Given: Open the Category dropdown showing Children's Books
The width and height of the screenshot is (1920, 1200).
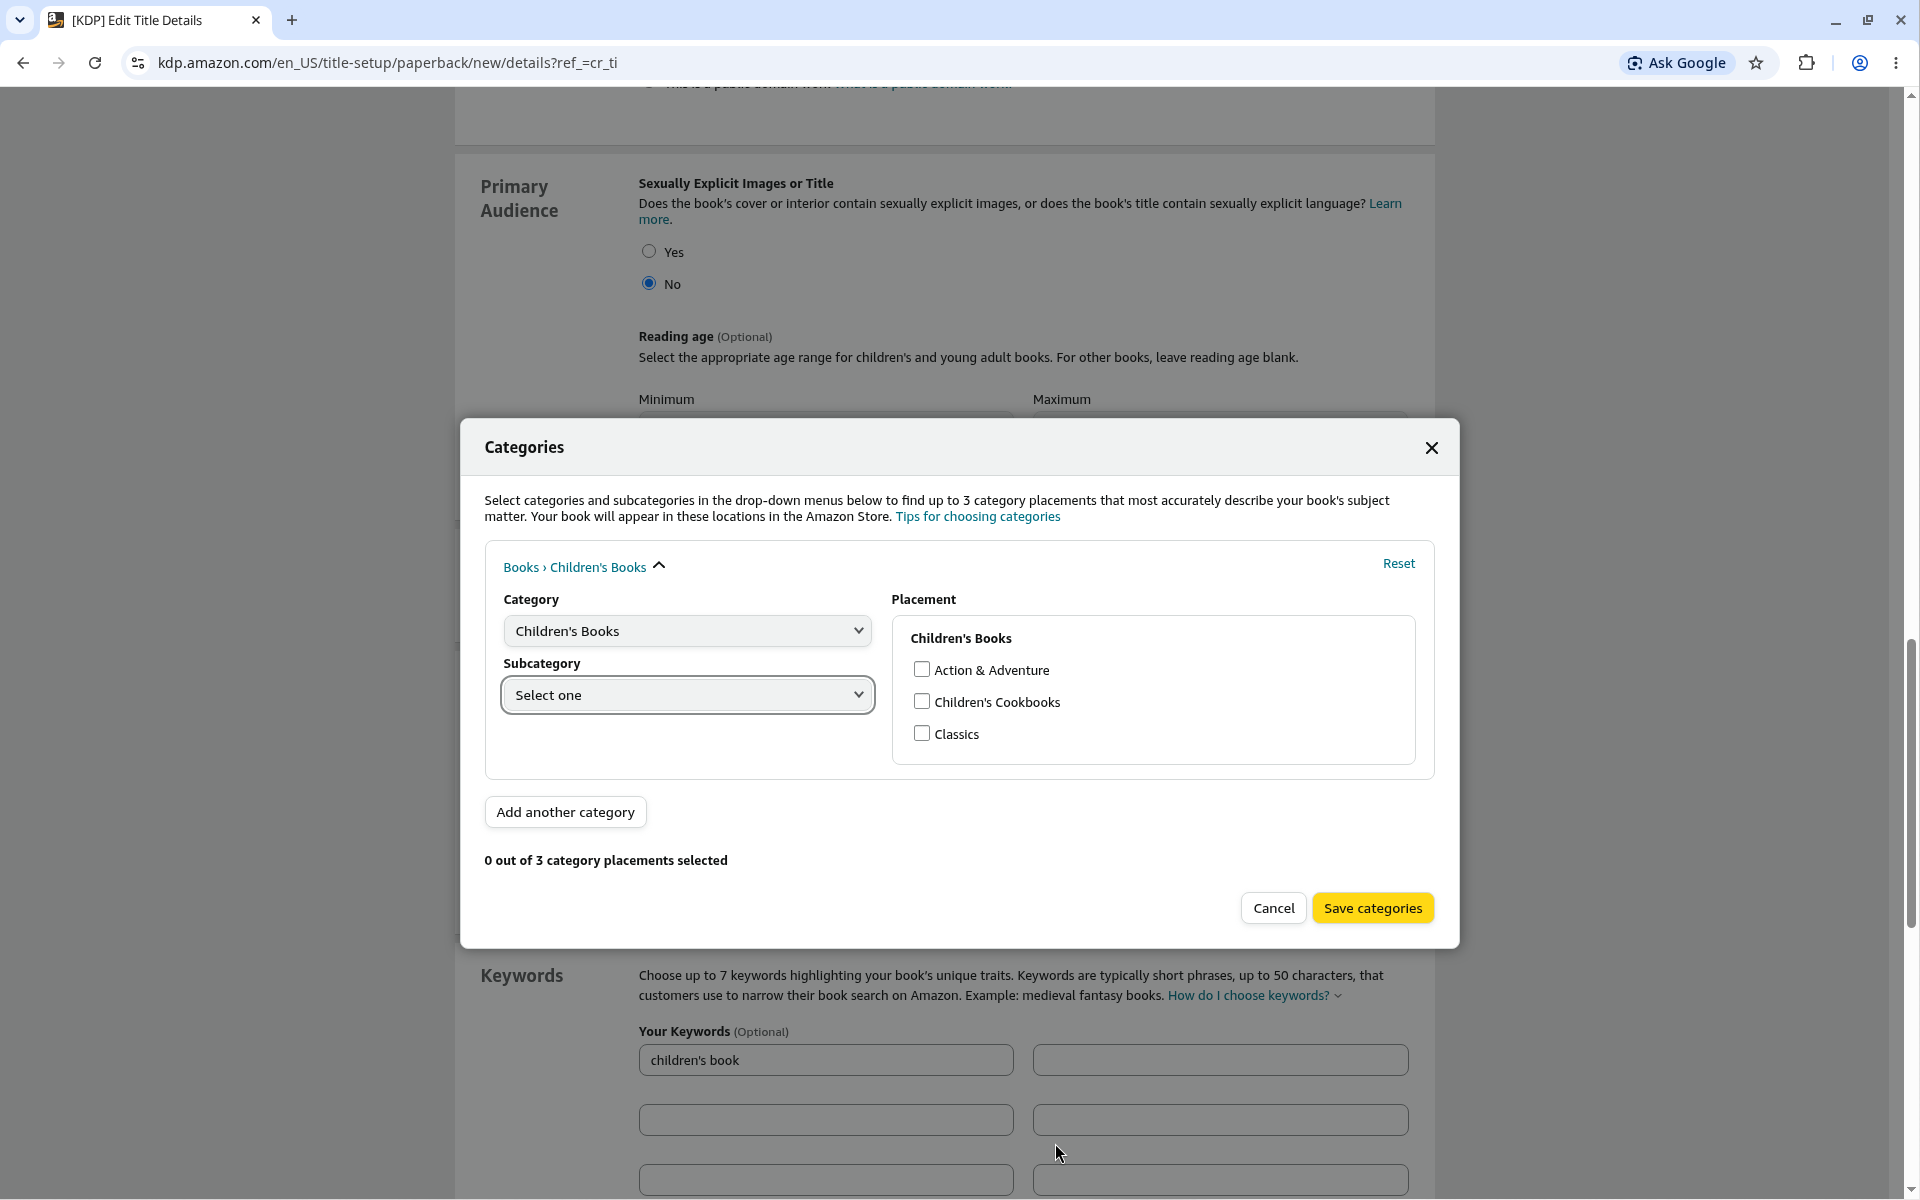Looking at the screenshot, I should [687, 631].
